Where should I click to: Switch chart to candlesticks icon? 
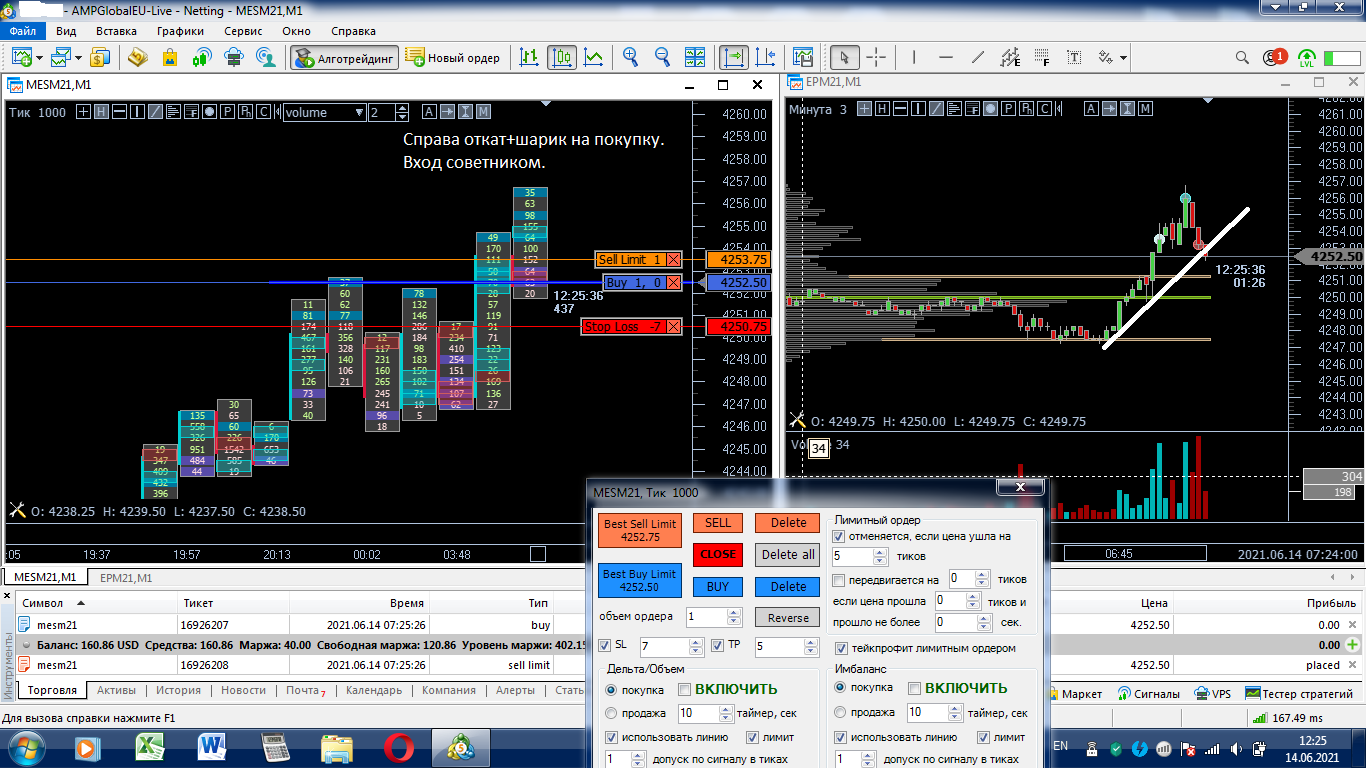(562, 58)
